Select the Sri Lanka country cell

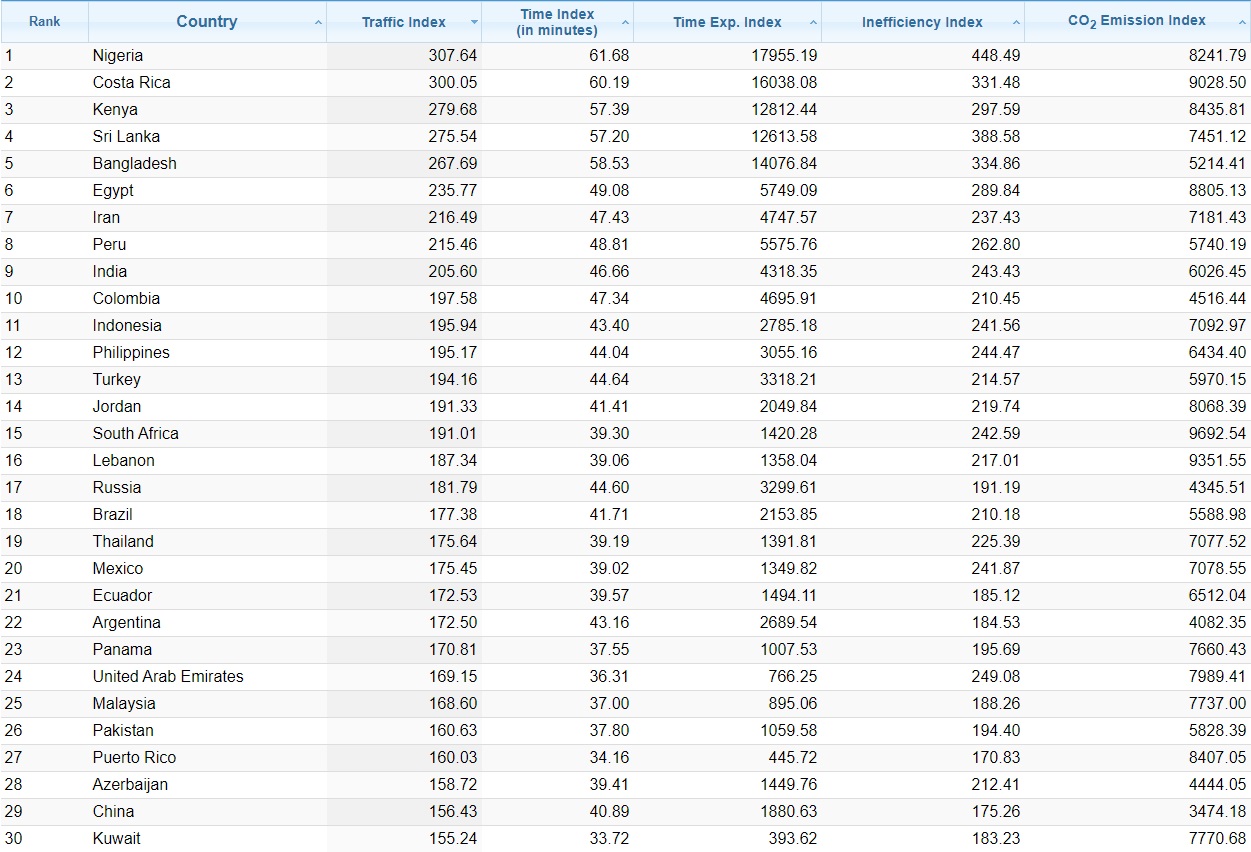pyautogui.click(x=207, y=137)
